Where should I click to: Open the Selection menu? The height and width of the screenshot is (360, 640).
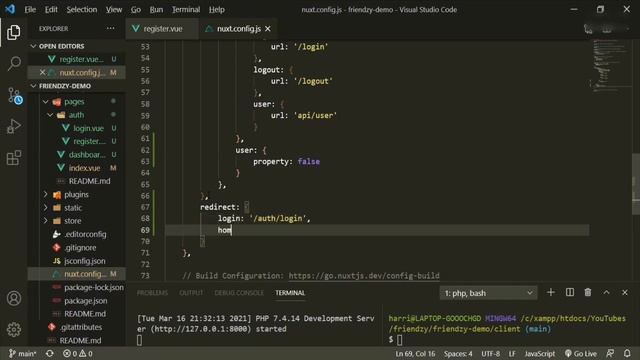[x=82, y=9]
